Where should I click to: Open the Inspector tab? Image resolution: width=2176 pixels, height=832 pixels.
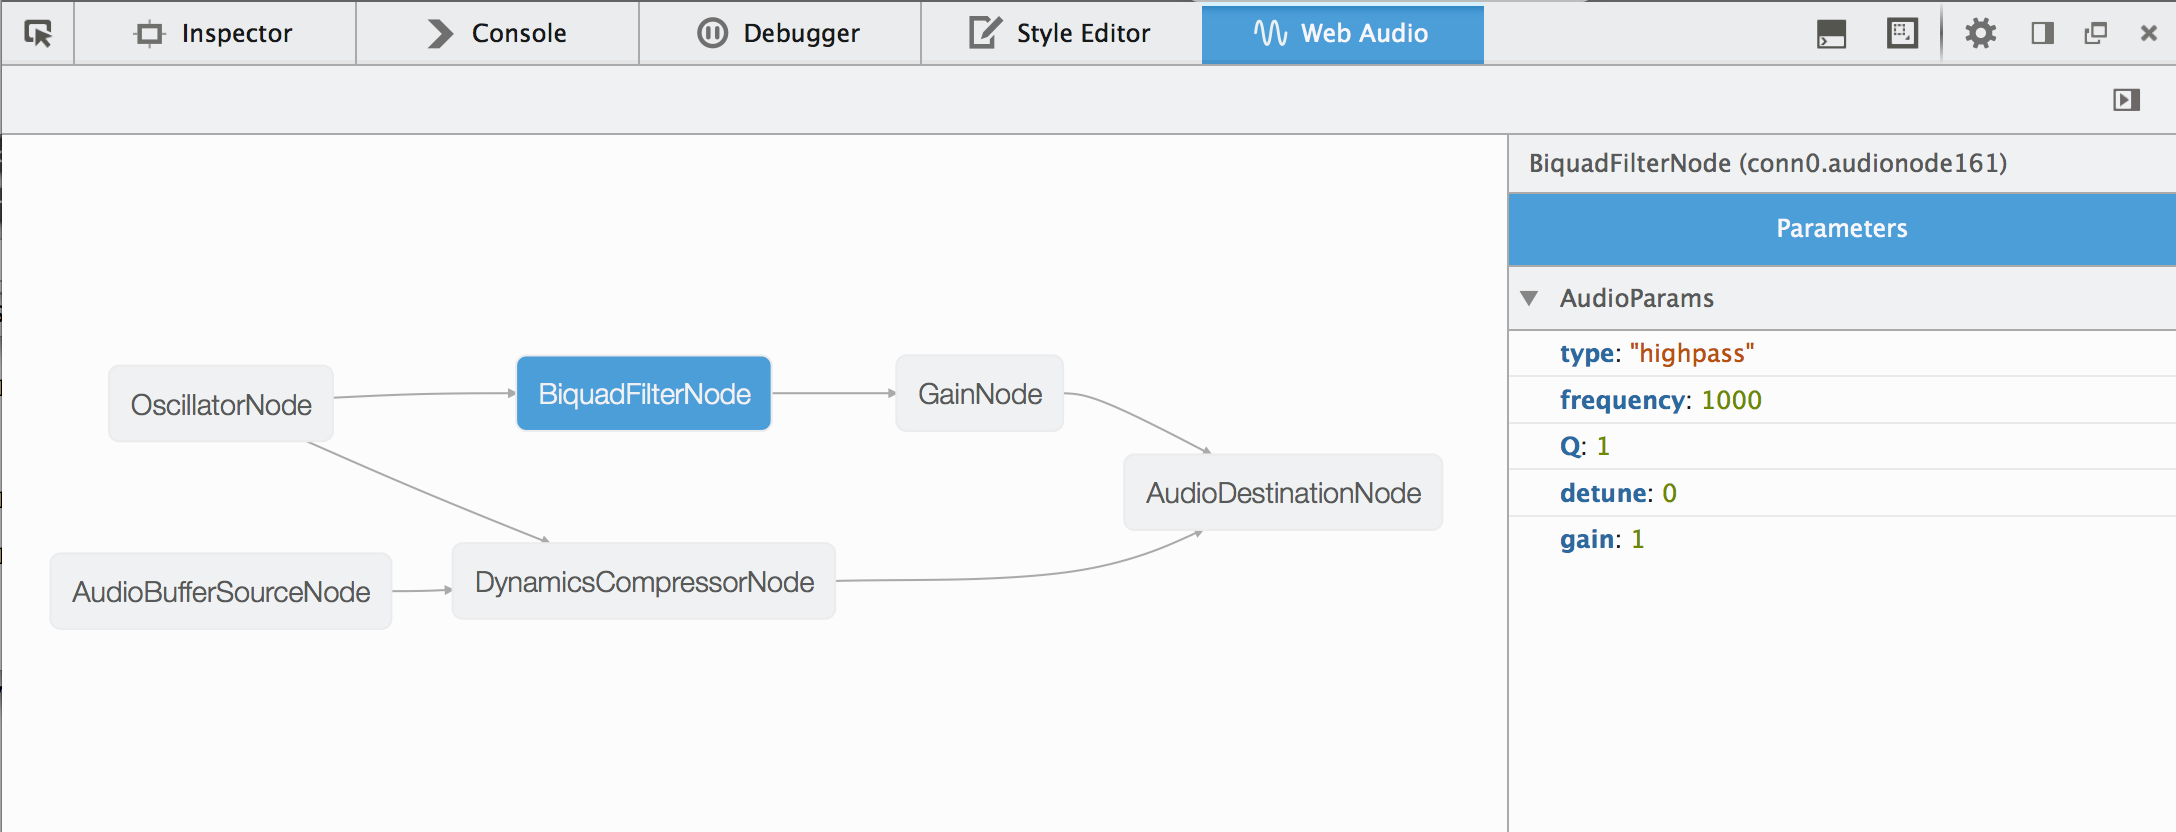[214, 33]
